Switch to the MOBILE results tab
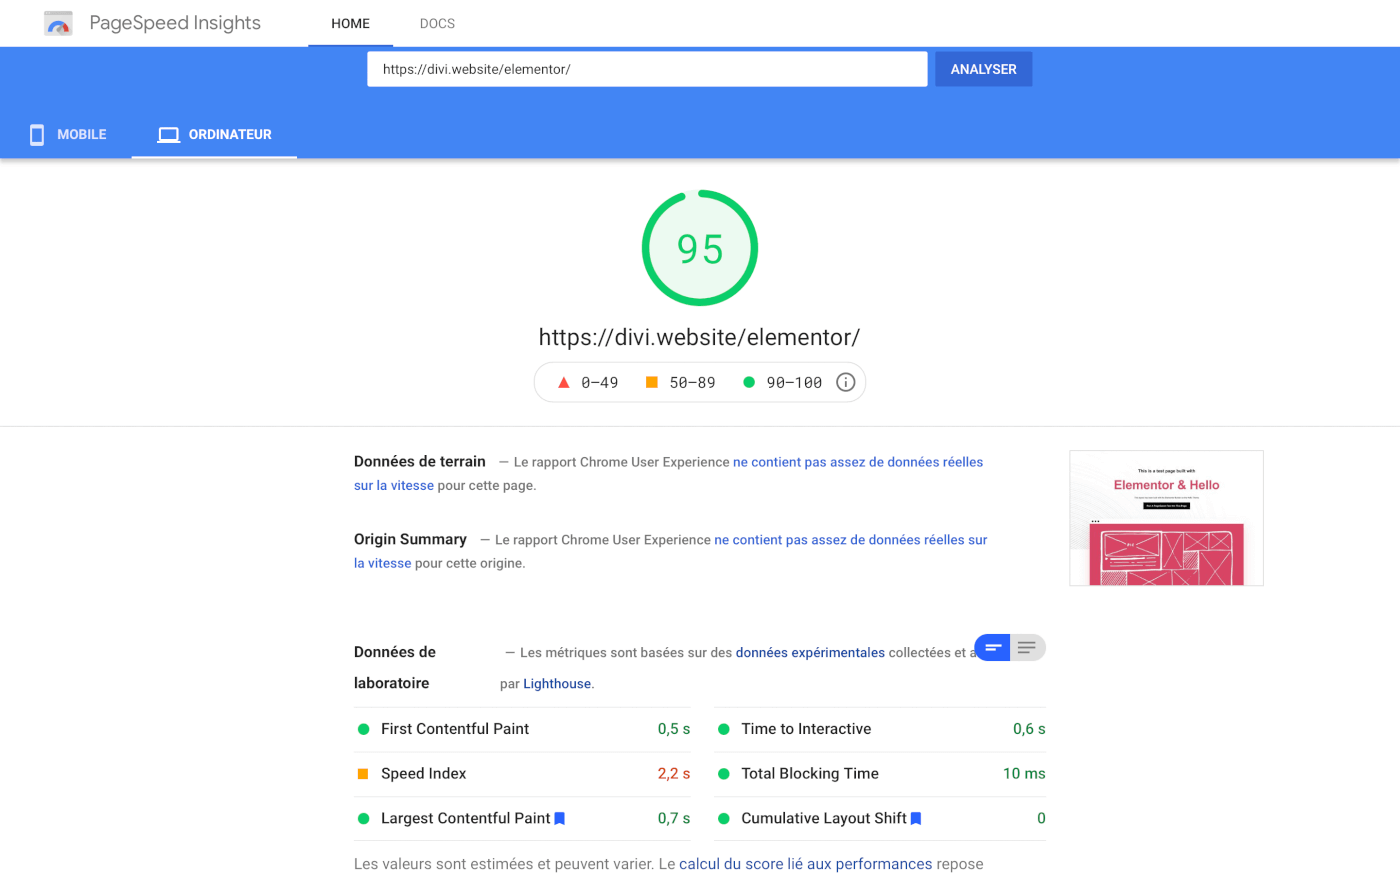Image resolution: width=1400 pixels, height=875 pixels. (x=66, y=135)
